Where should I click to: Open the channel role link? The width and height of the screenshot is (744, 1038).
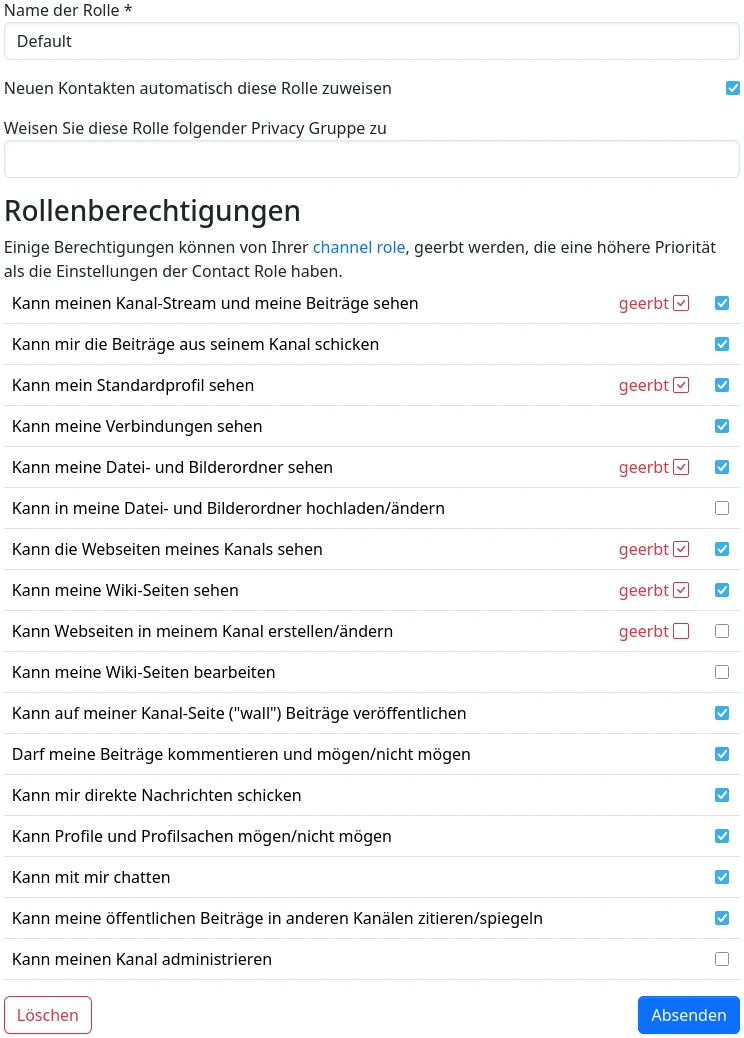pyautogui.click(x=359, y=247)
